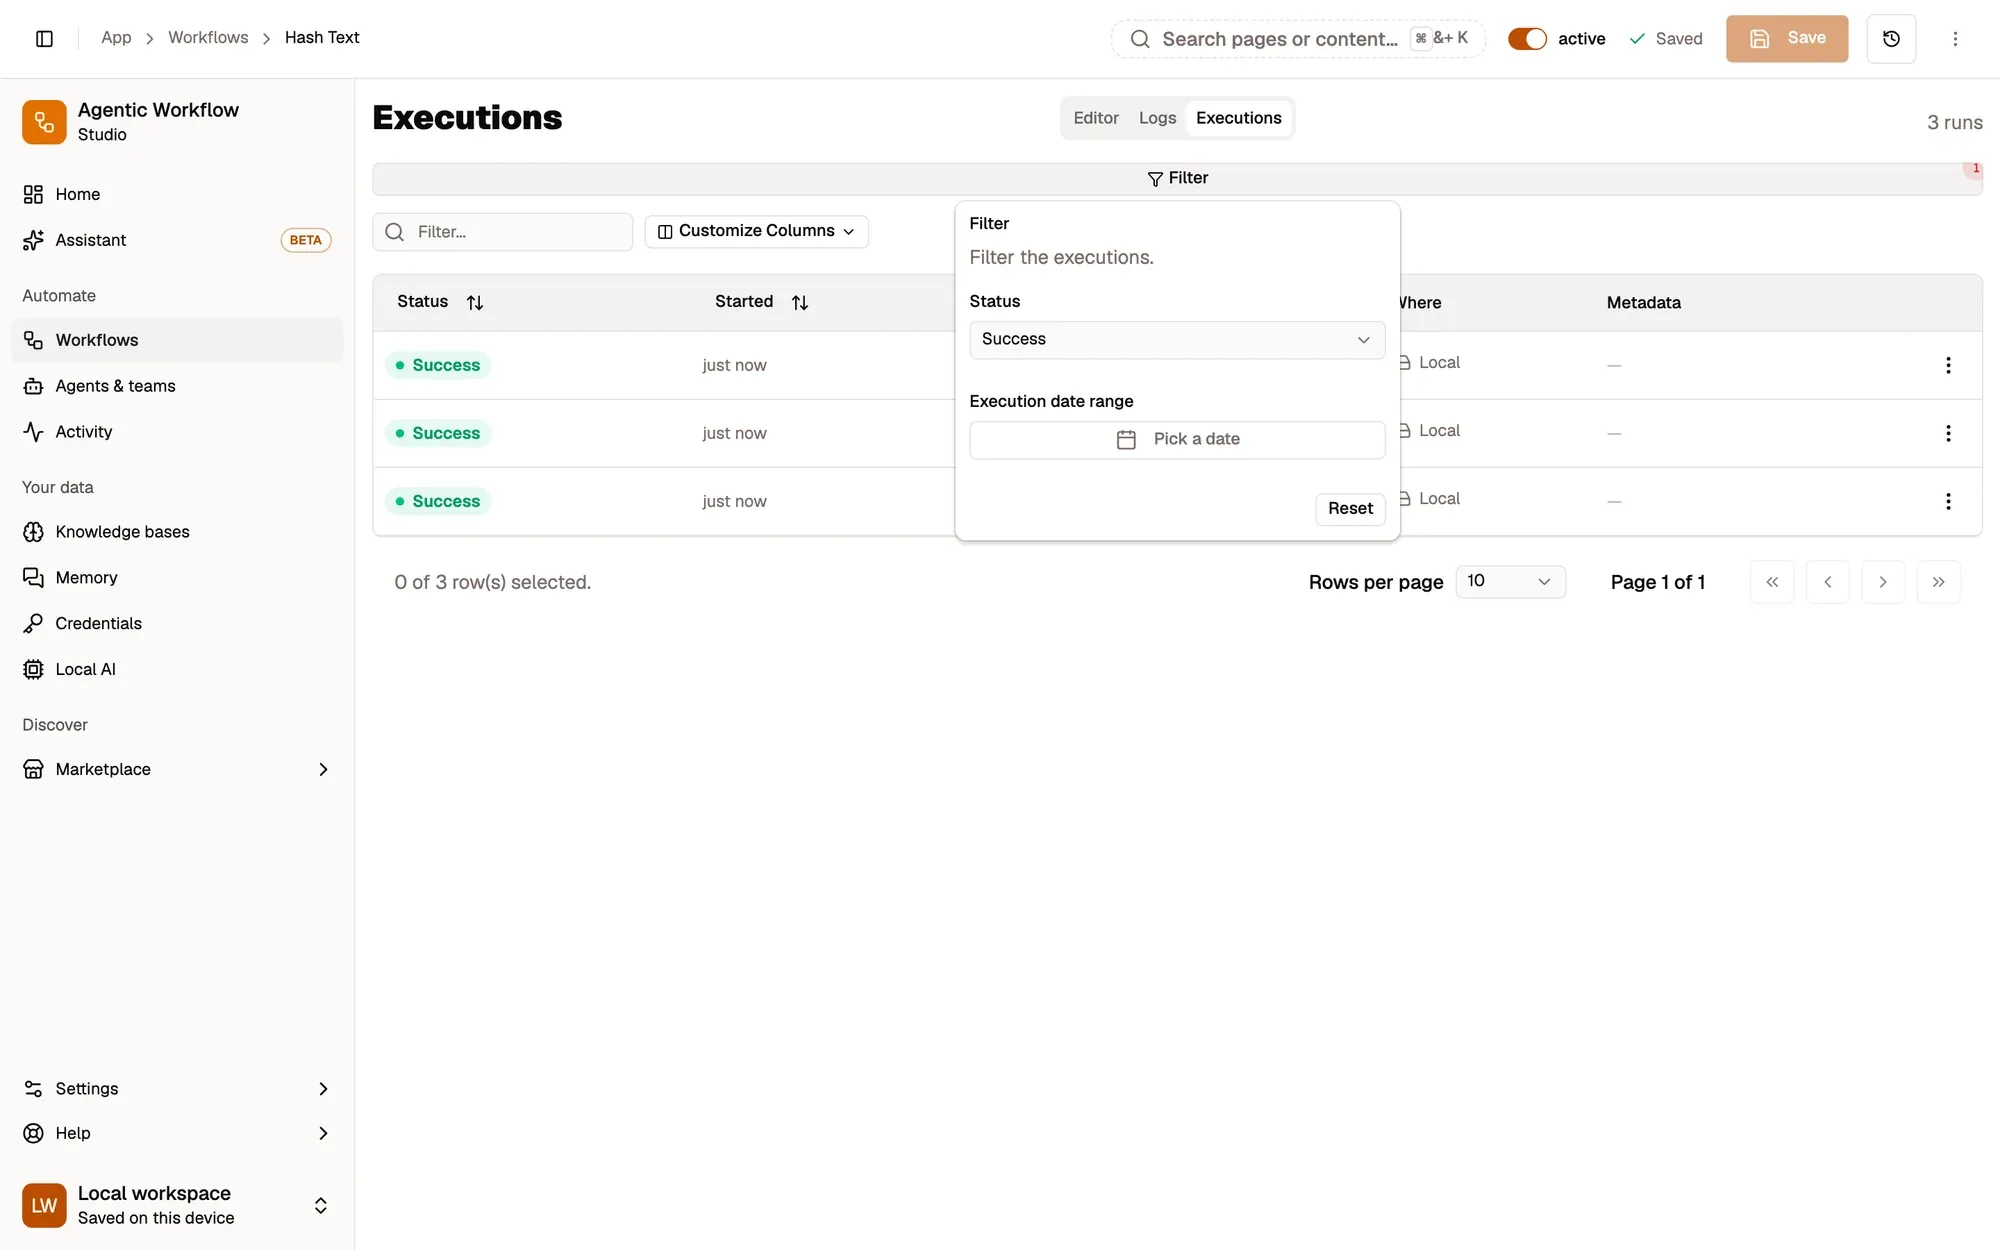2000x1250 pixels.
Task: Open Customize Columns dropdown
Action: coord(756,231)
